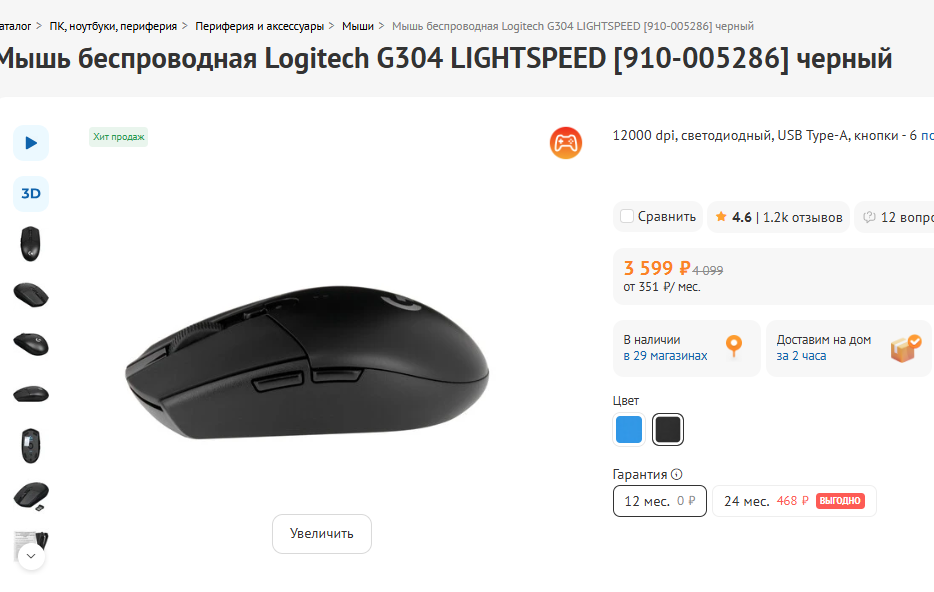Click the home delivery box icon
934x592 pixels.
(906, 348)
